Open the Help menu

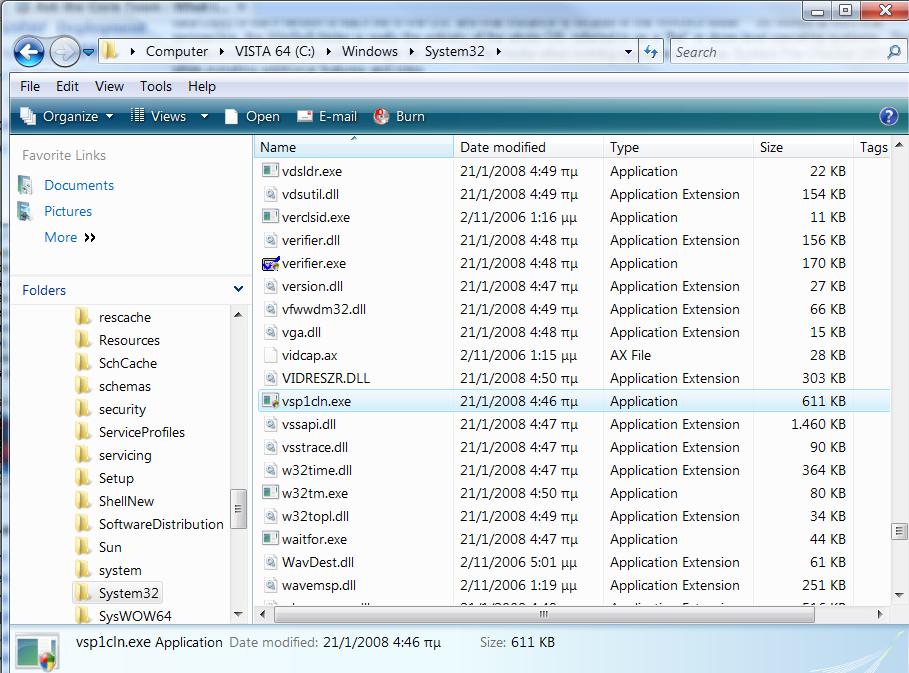201,86
